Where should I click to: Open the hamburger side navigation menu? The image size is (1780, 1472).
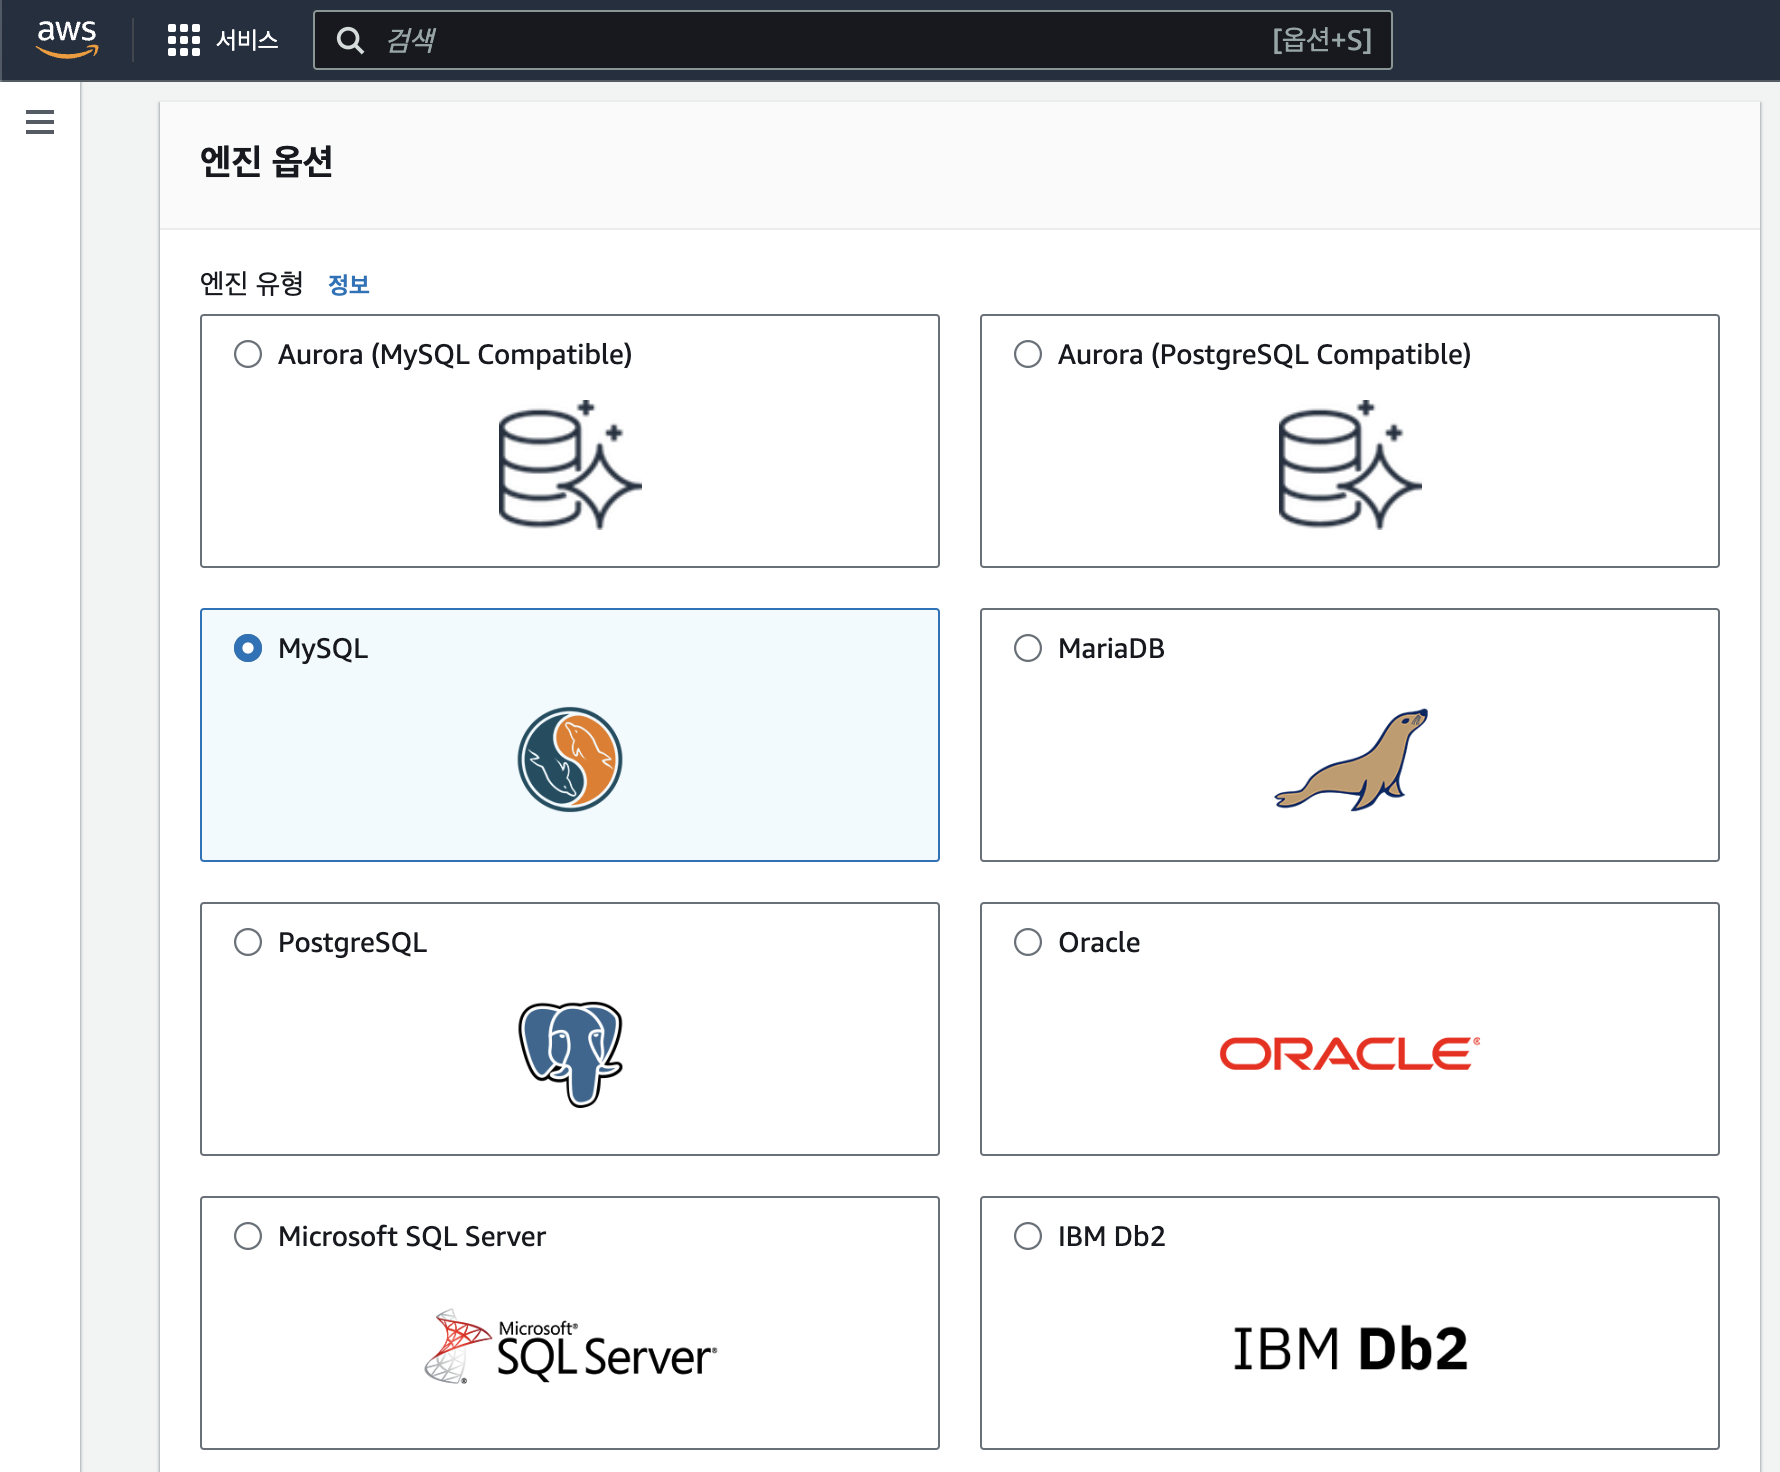click(x=40, y=122)
